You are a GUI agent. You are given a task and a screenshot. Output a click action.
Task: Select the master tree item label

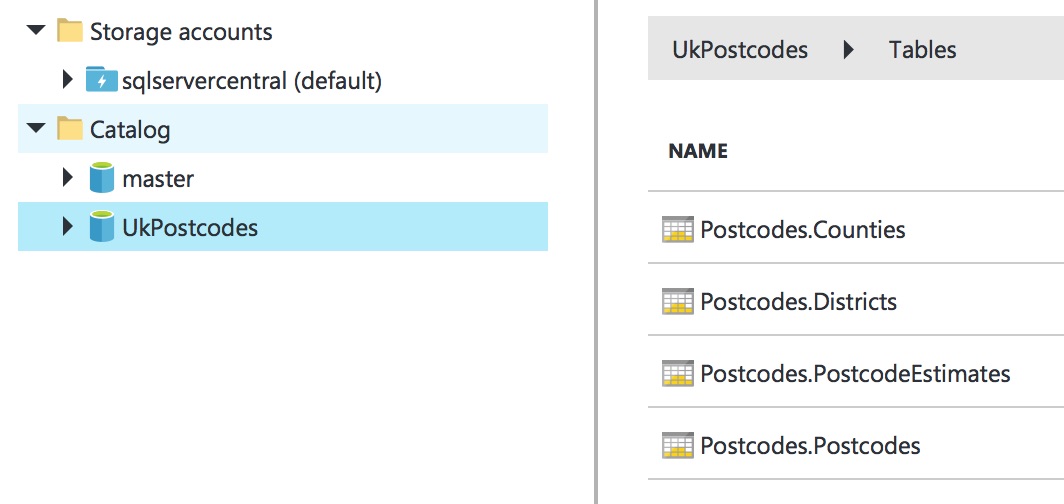pyautogui.click(x=158, y=179)
